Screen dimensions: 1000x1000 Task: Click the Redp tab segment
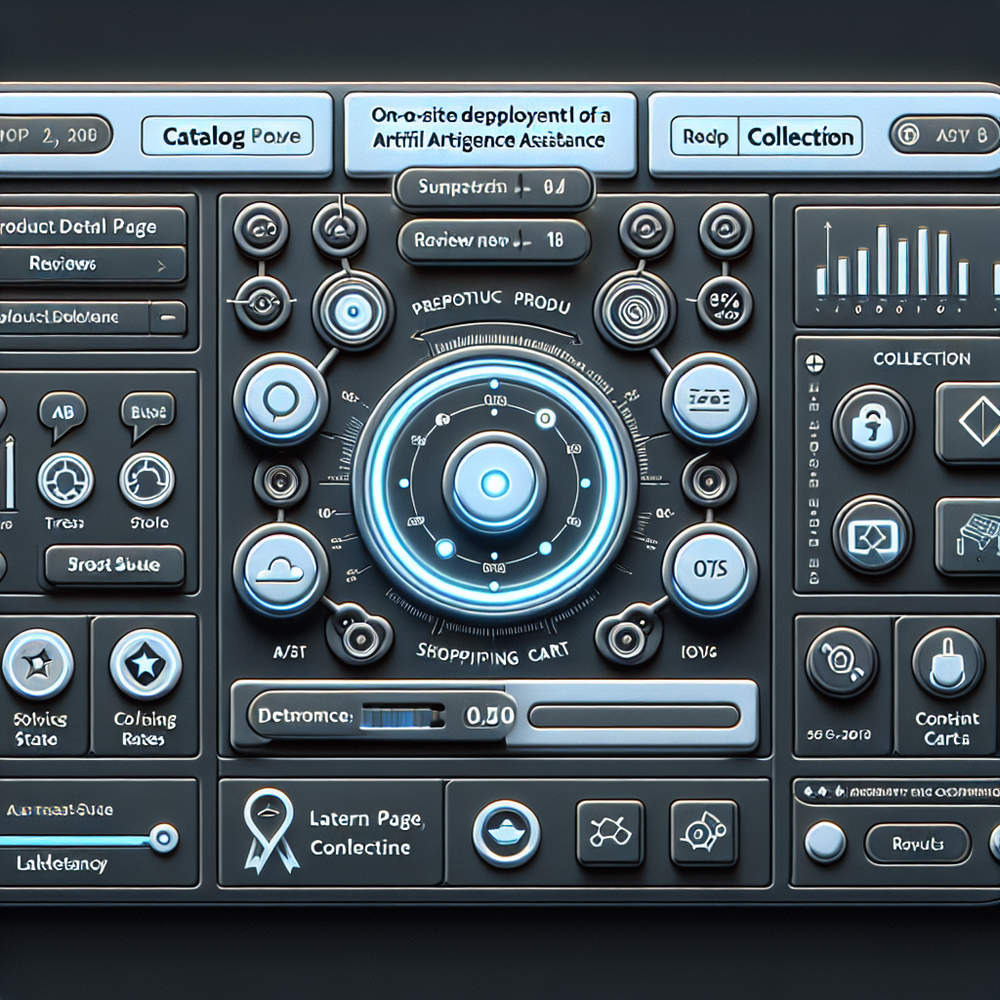pos(705,136)
